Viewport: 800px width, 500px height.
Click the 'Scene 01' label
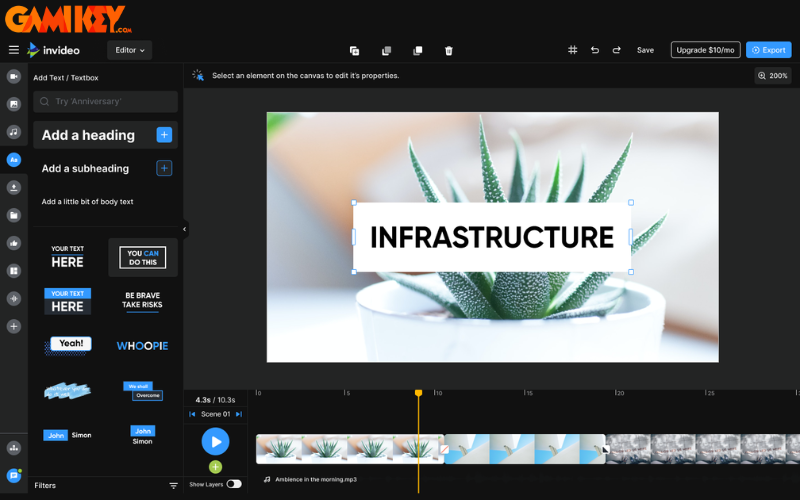[215, 414]
